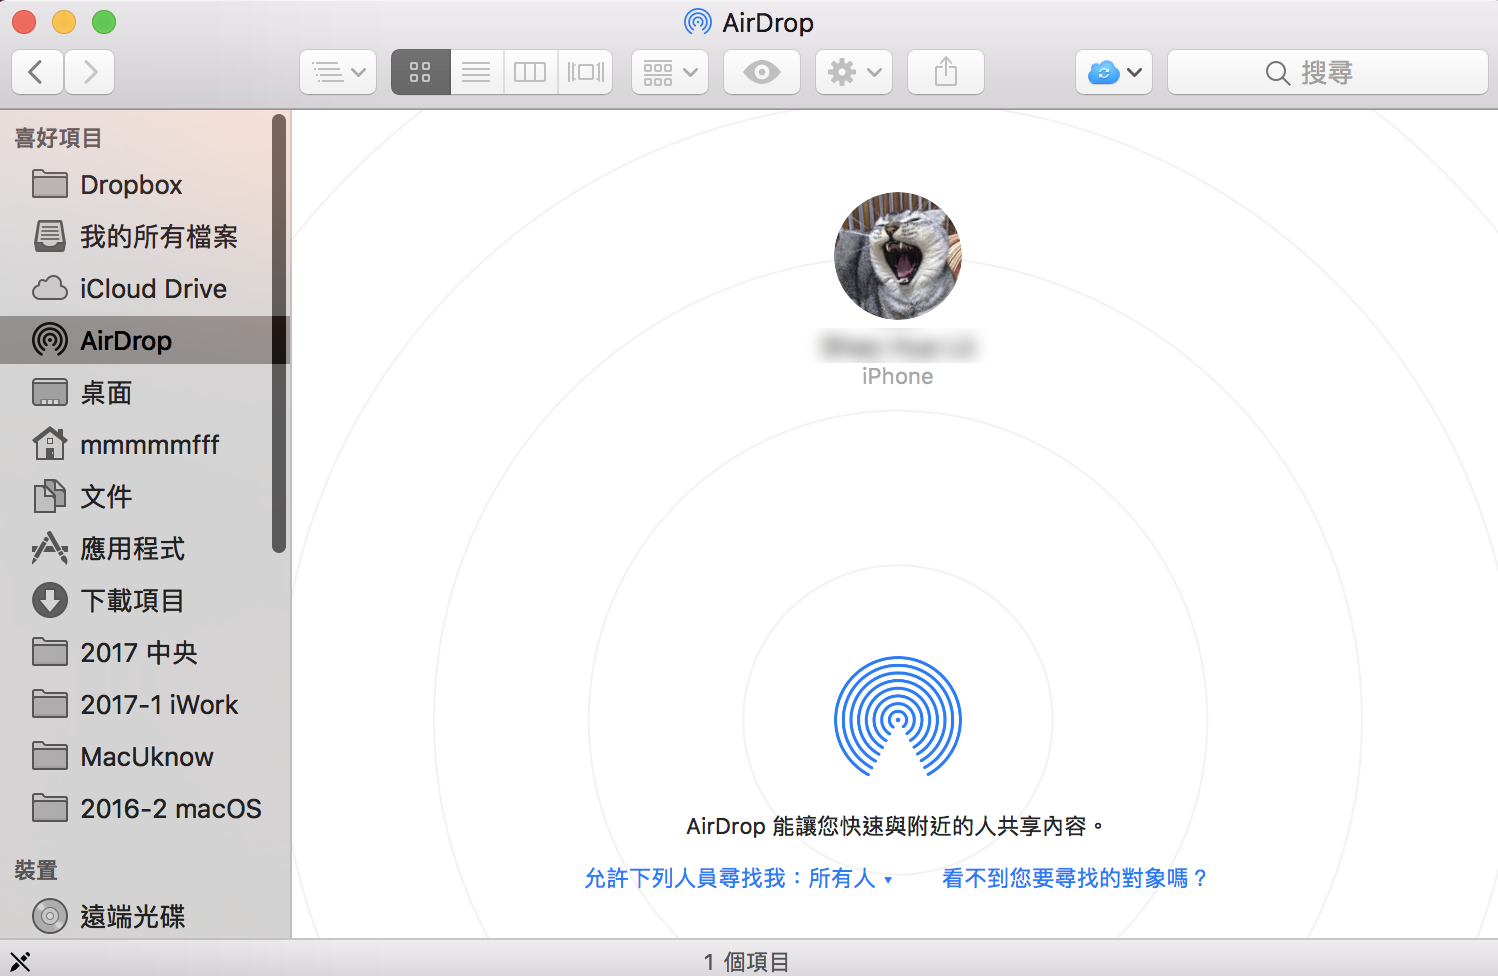1498x976 pixels.
Task: Select Dropbox folder in sidebar
Action: pos(131,185)
